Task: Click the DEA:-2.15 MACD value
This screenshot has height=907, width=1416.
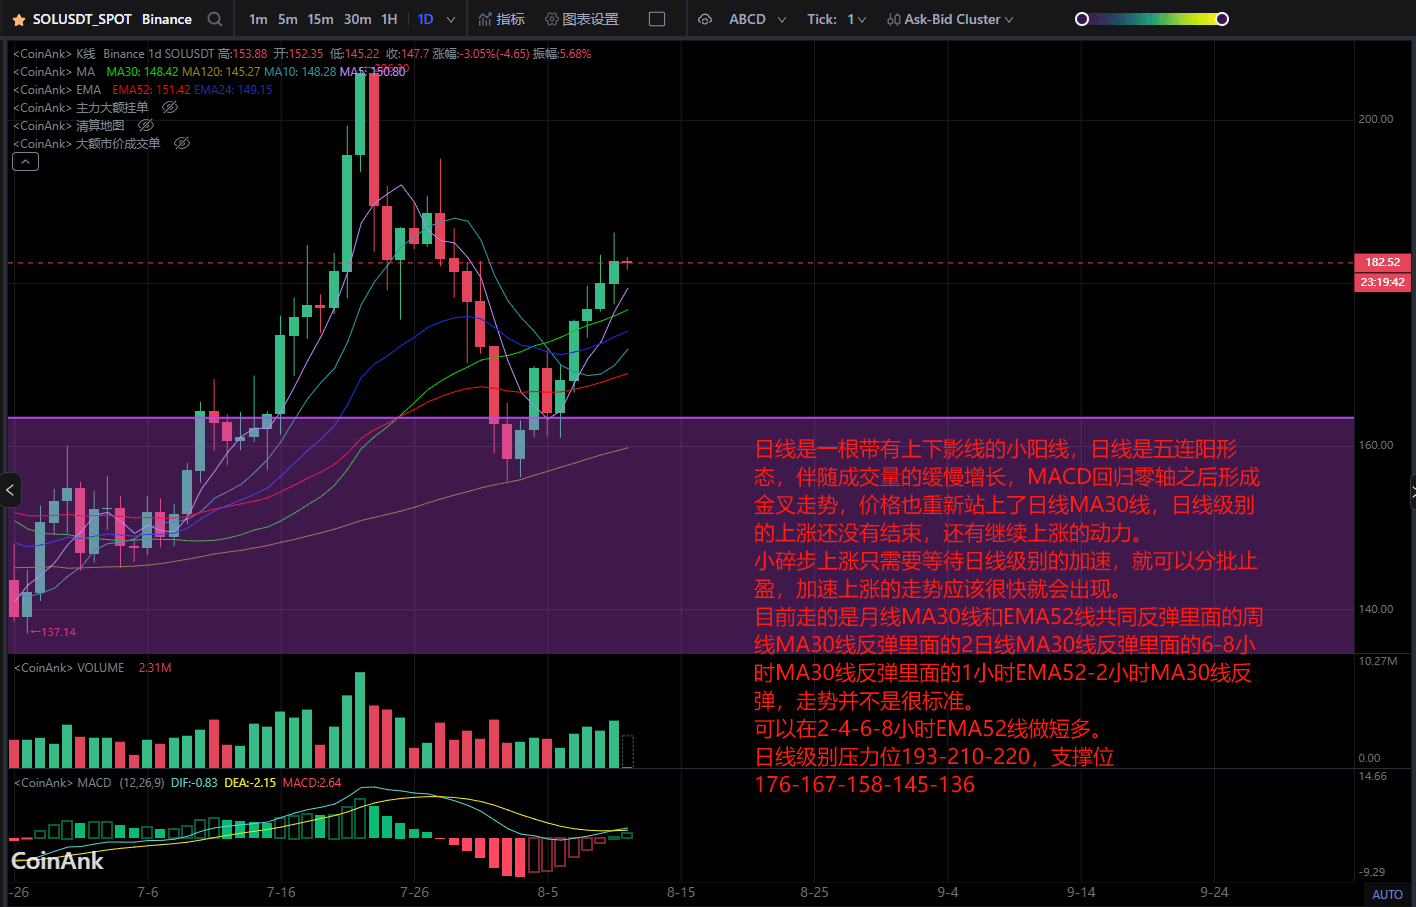Action: [250, 782]
